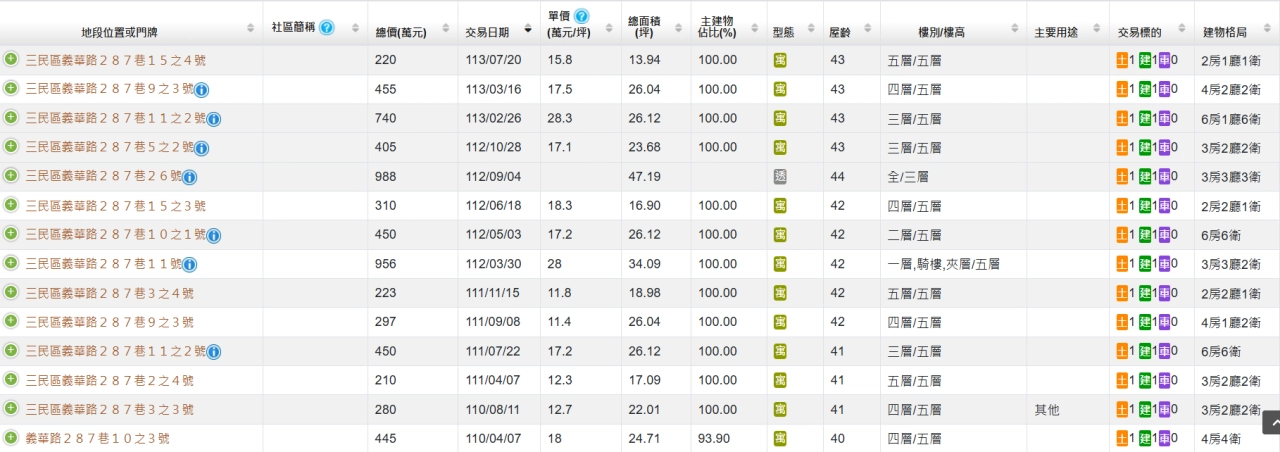Image resolution: width=1280 pixels, height=452 pixels.
Task: Click the help icon beside 社區簡稱 header
Action: click(327, 28)
